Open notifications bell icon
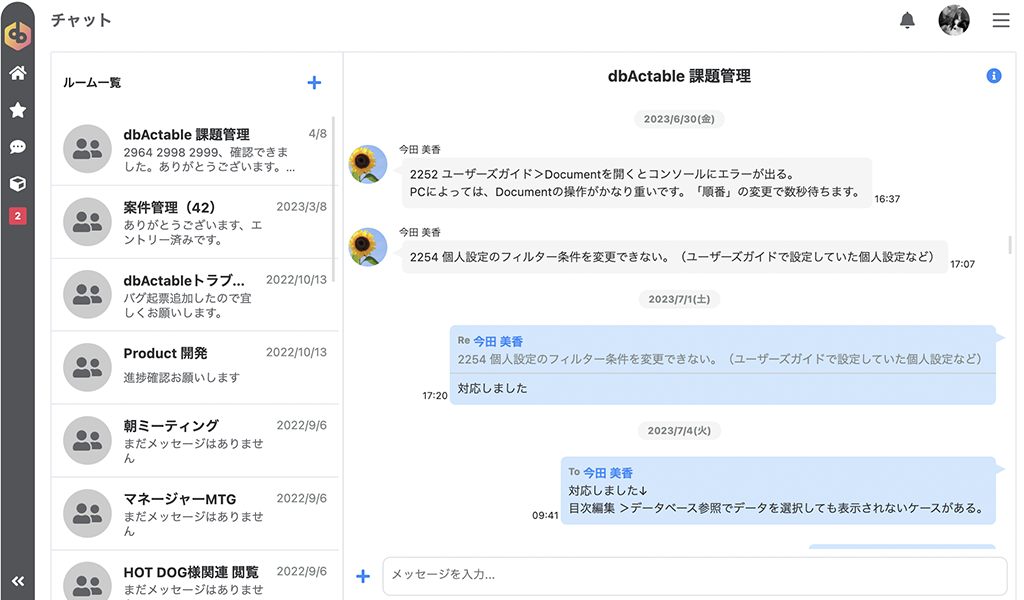1024x600 pixels. click(x=907, y=20)
